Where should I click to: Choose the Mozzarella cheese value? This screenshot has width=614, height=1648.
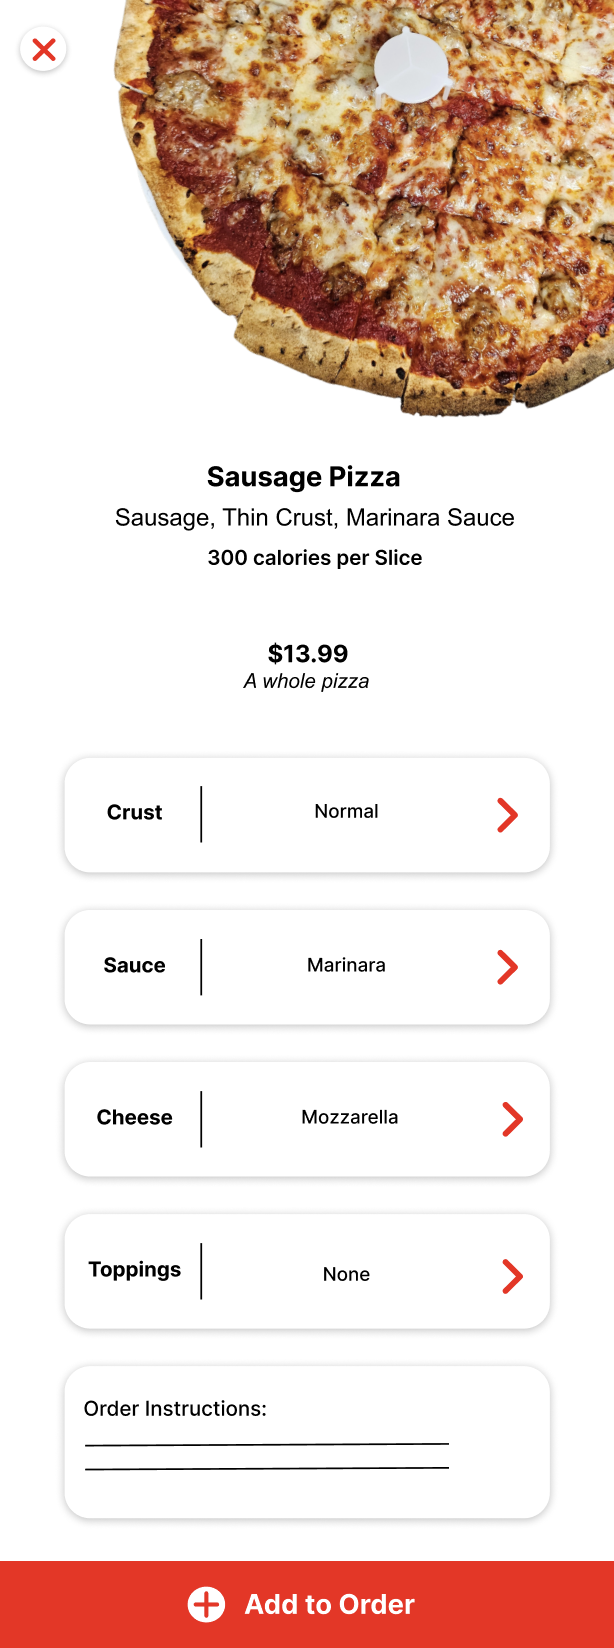[349, 1117]
